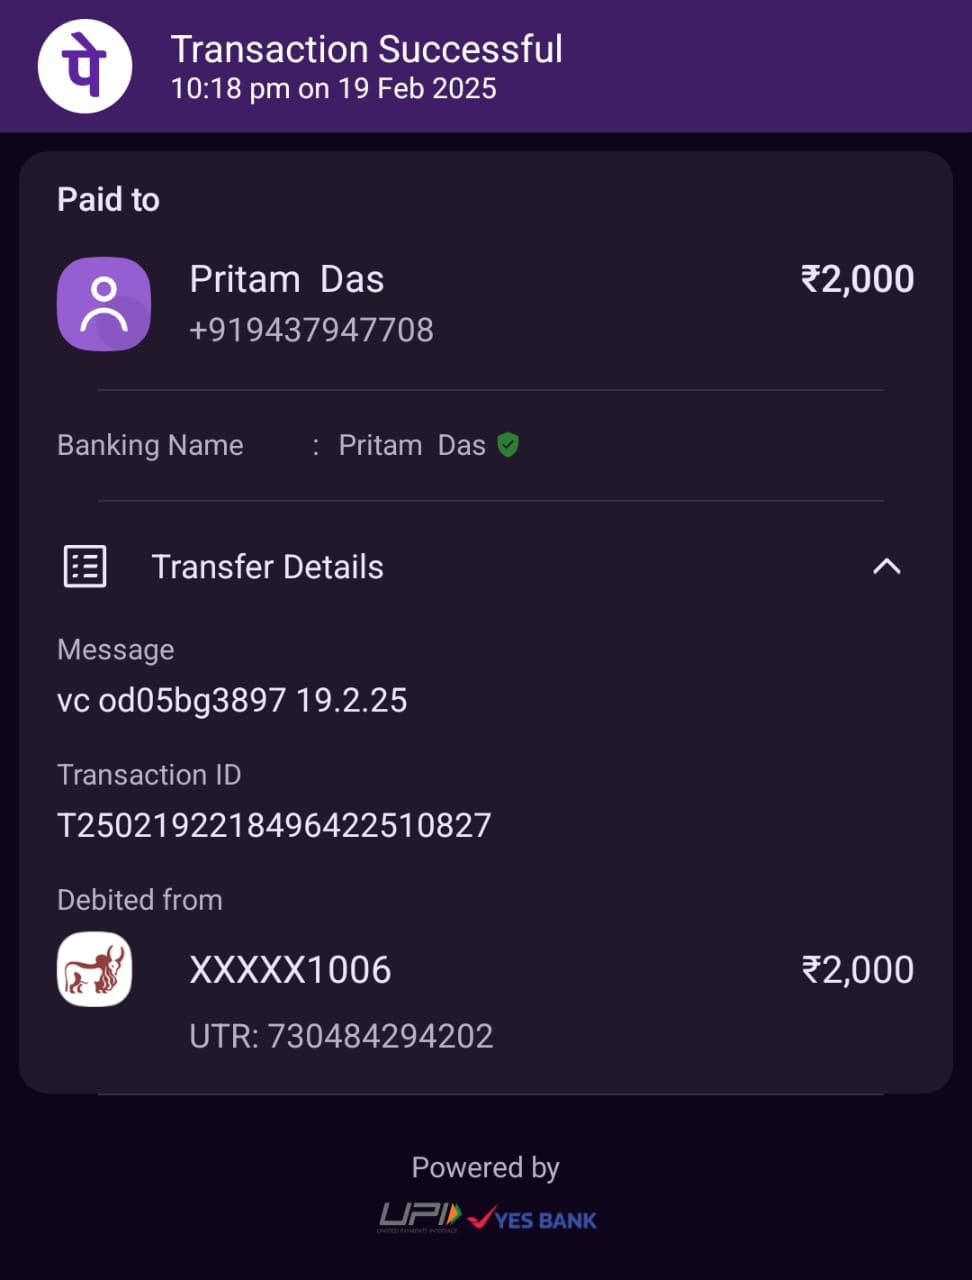Tap the YES BANK logo

(x=534, y=1219)
